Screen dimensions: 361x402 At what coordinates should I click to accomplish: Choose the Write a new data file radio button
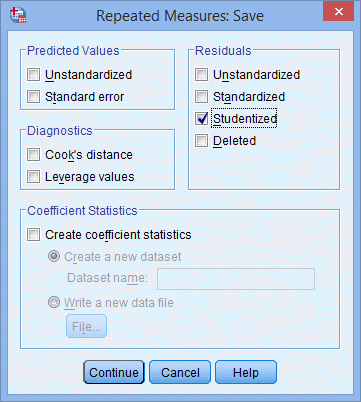pos(54,303)
